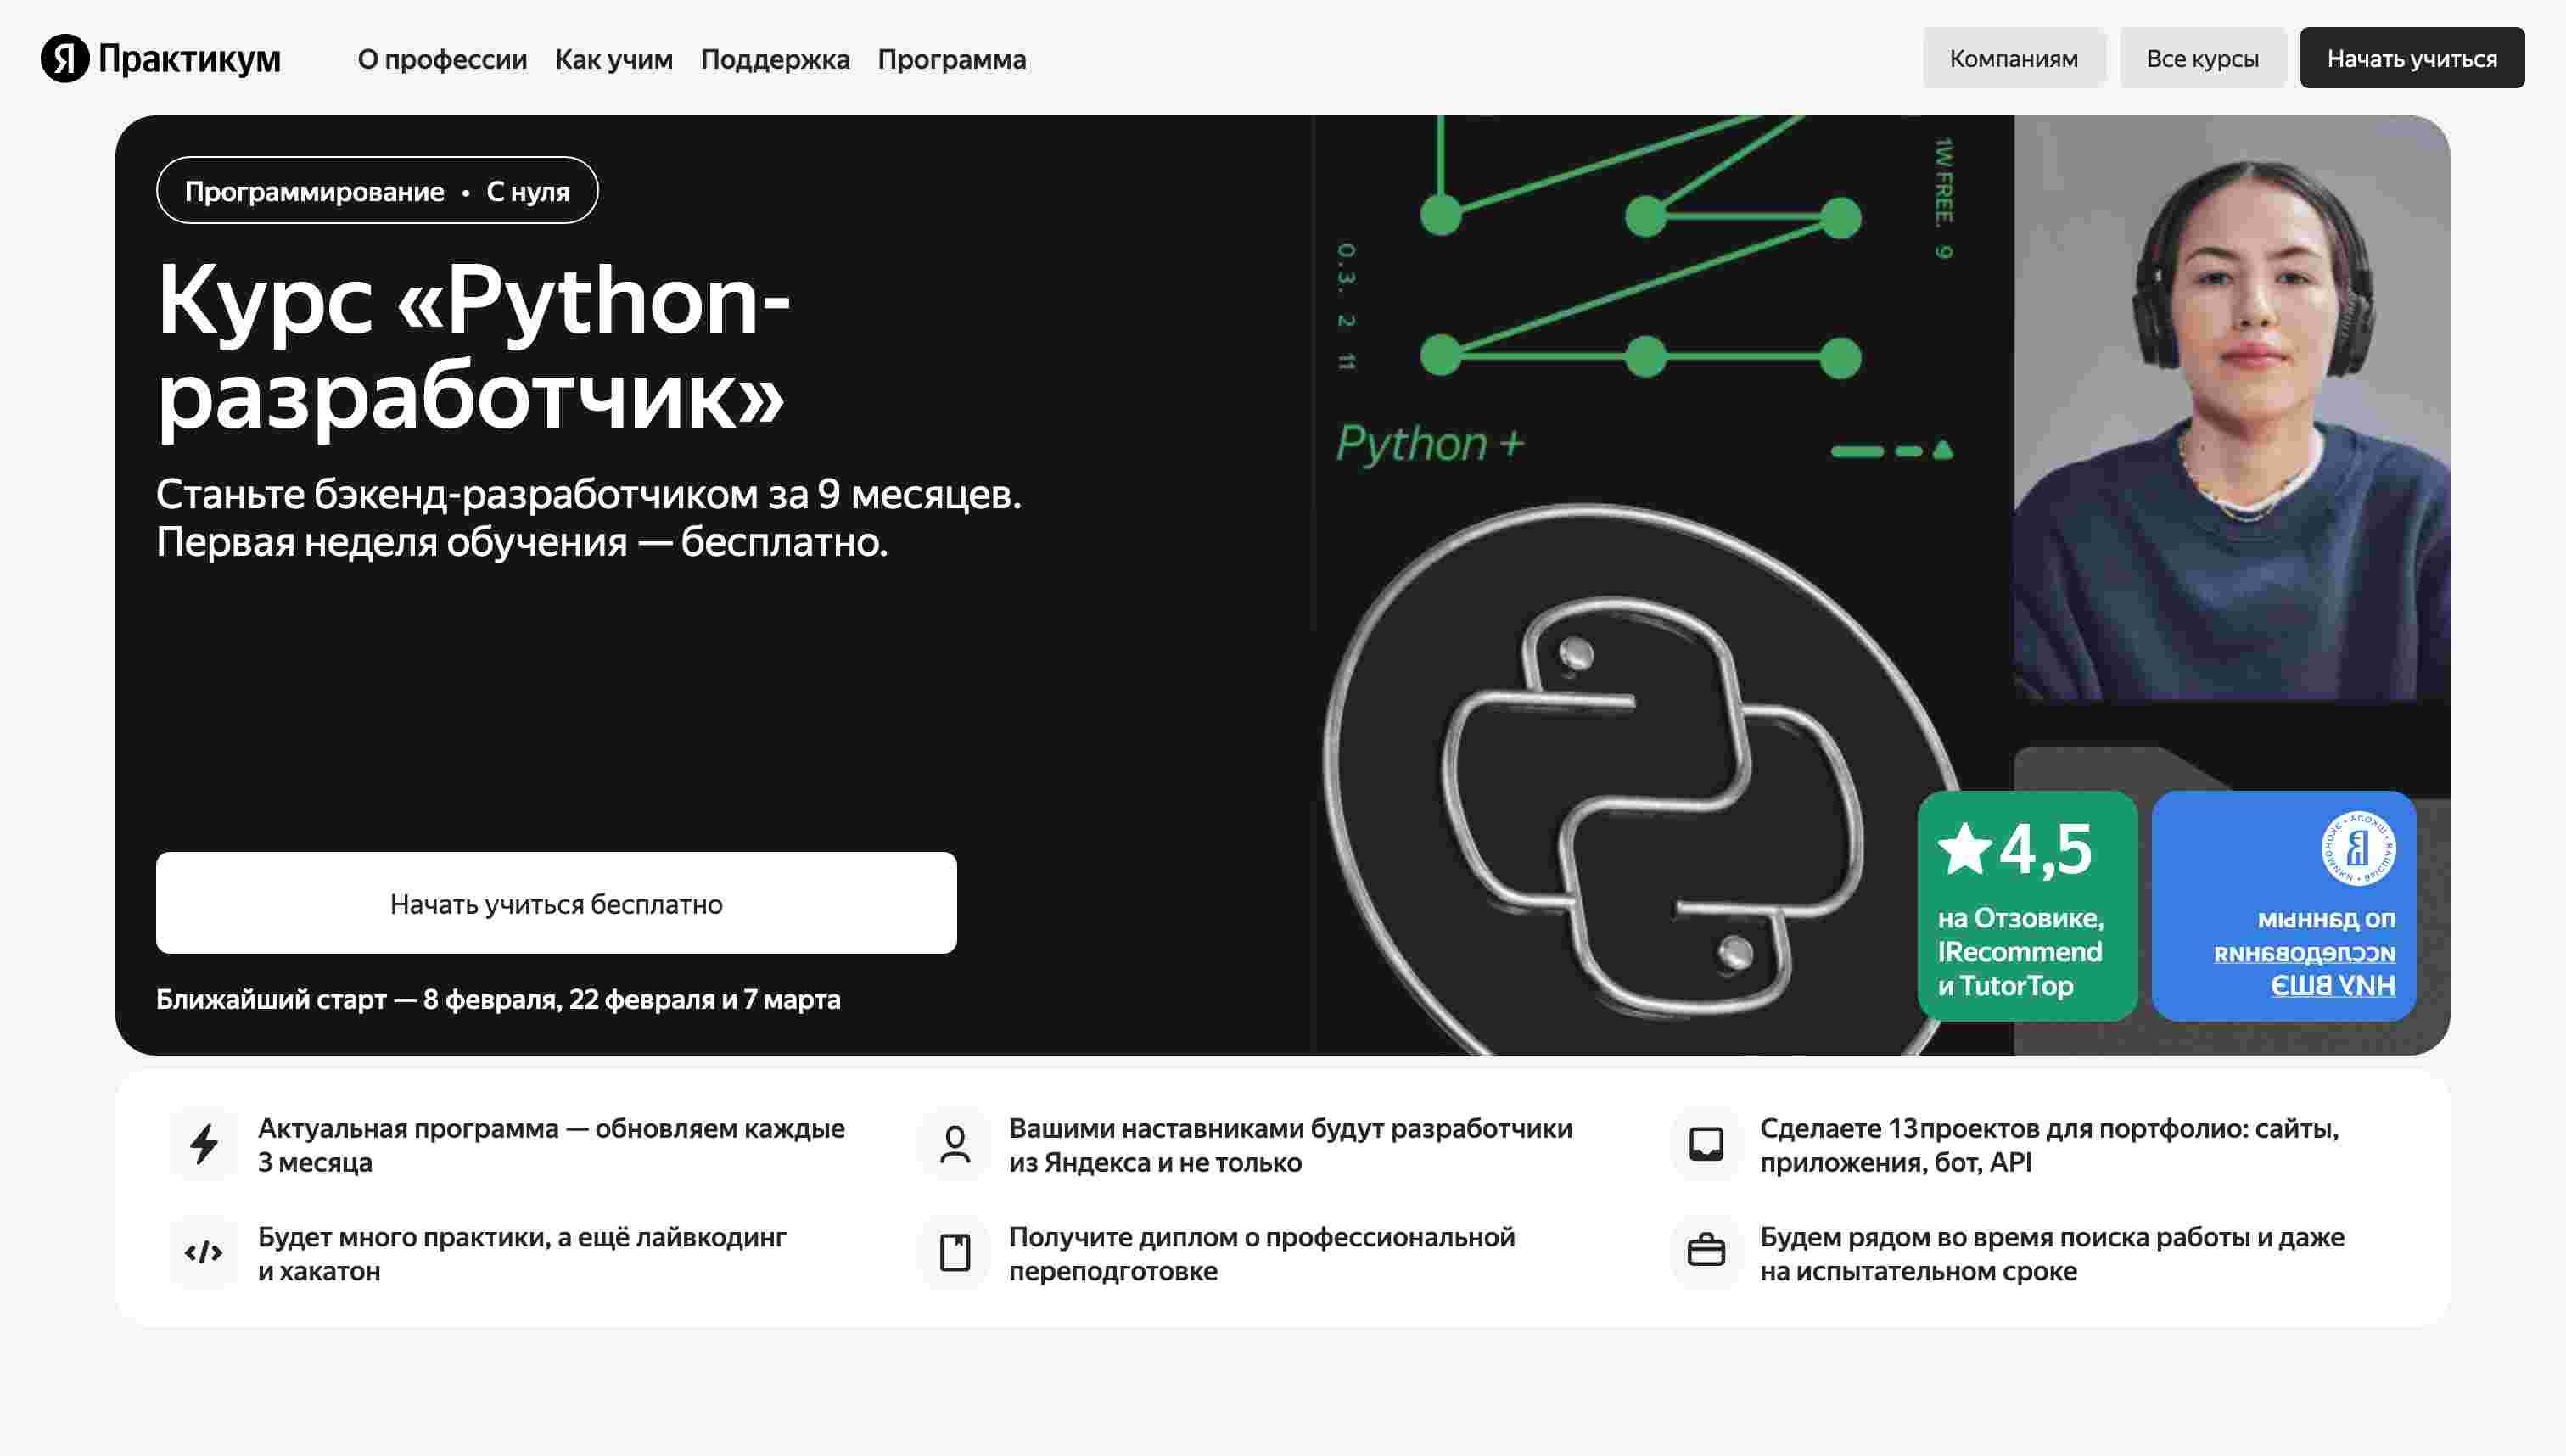The height and width of the screenshot is (1456, 2566).
Task: Select С нуля tag filter
Action: click(x=529, y=188)
